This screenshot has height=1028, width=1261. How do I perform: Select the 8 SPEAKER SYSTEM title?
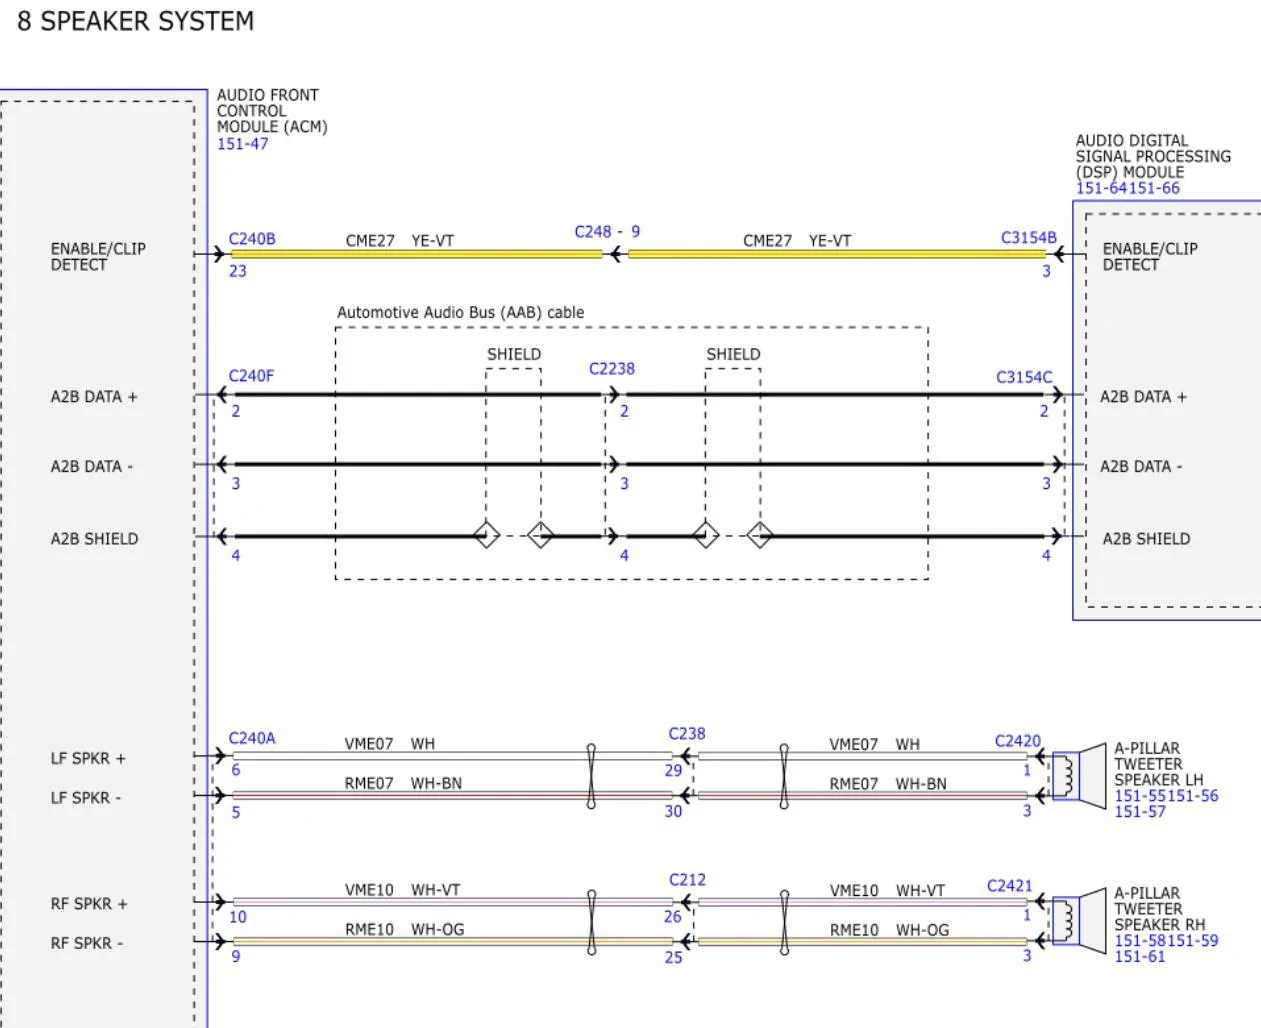135,21
